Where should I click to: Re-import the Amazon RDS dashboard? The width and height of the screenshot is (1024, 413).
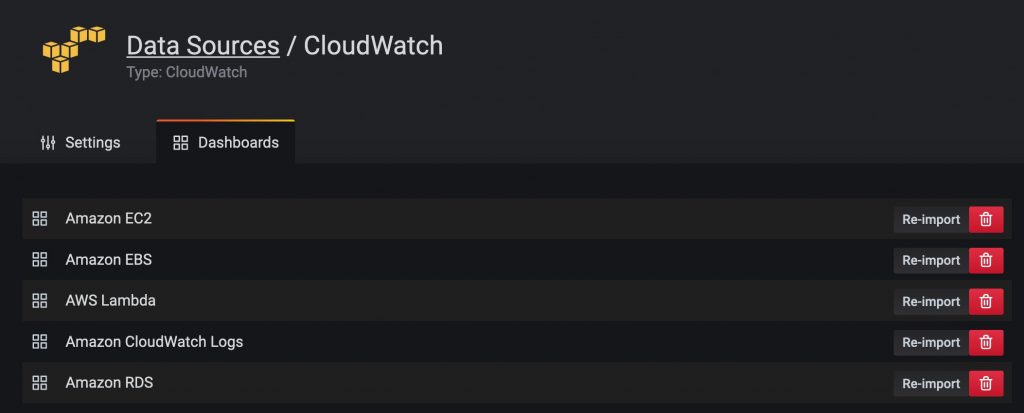click(931, 384)
